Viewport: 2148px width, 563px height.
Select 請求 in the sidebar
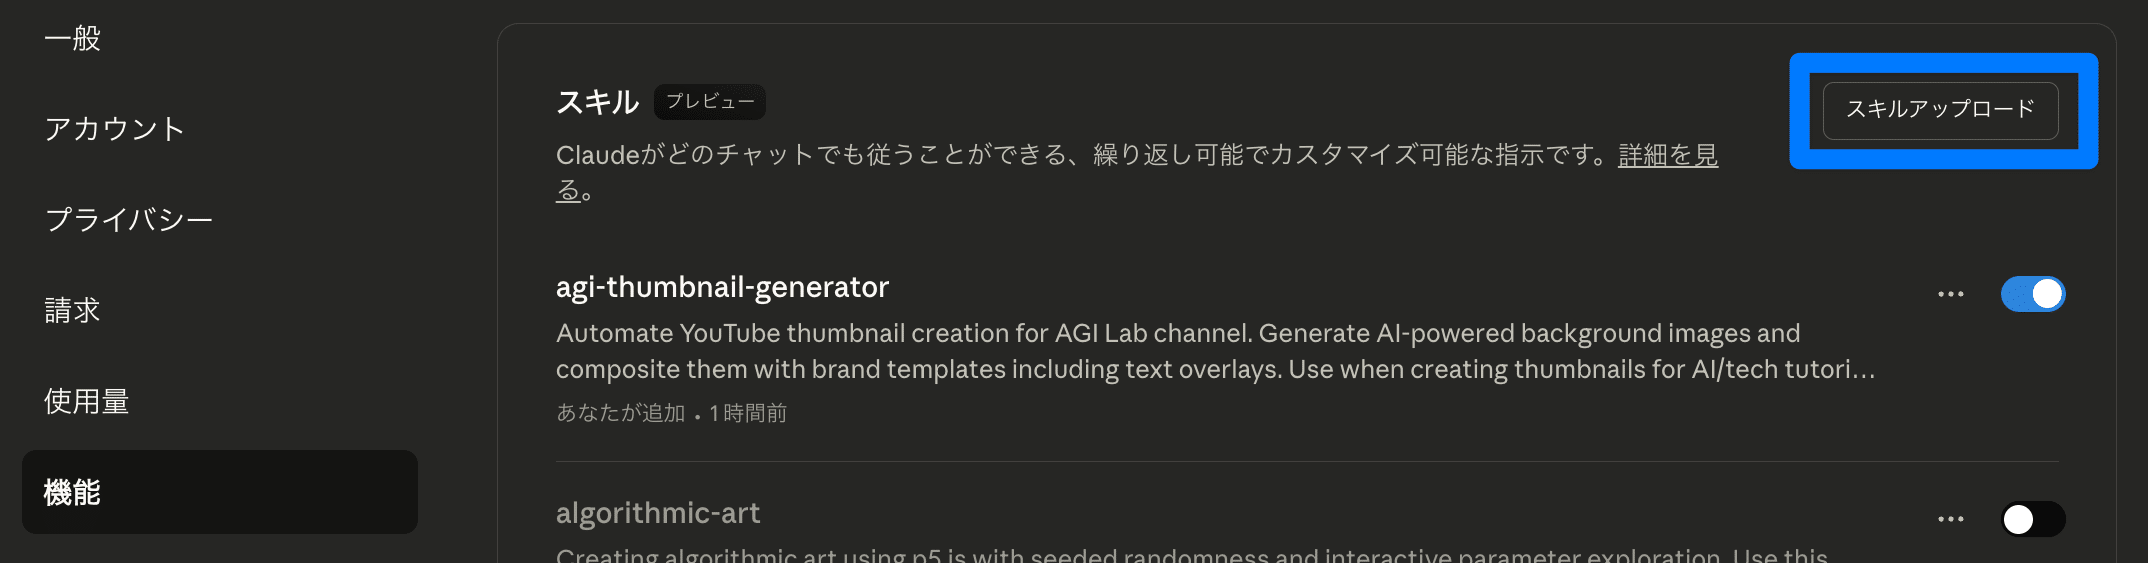pyautogui.click(x=73, y=311)
